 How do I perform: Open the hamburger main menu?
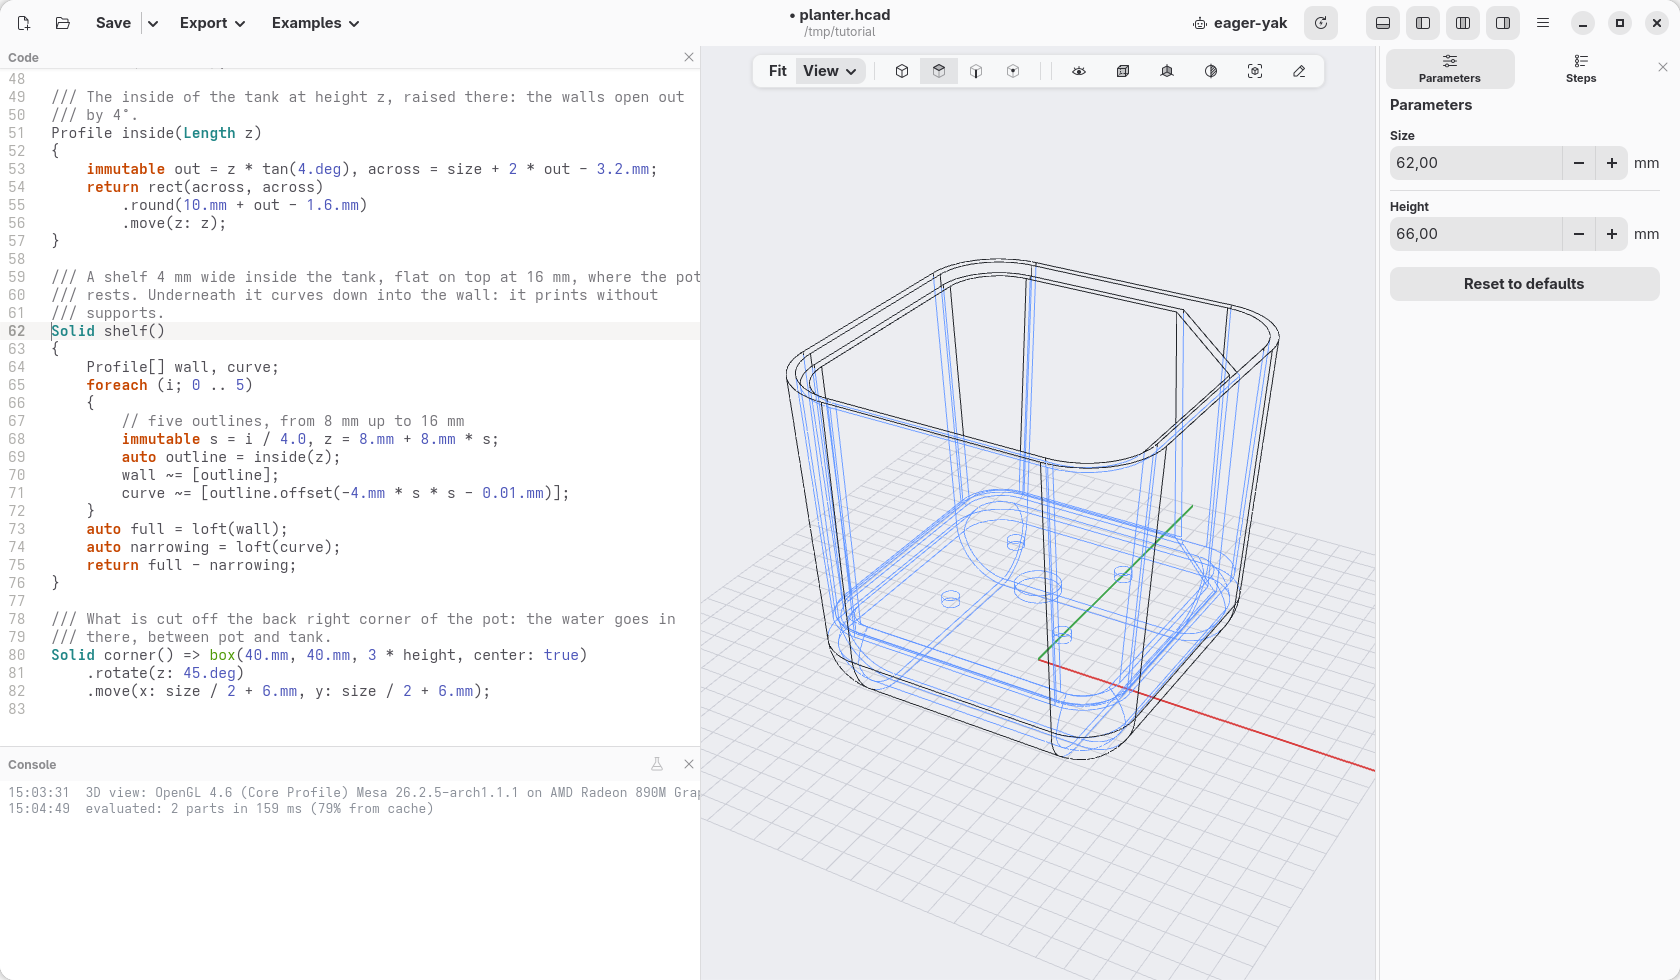click(x=1543, y=23)
